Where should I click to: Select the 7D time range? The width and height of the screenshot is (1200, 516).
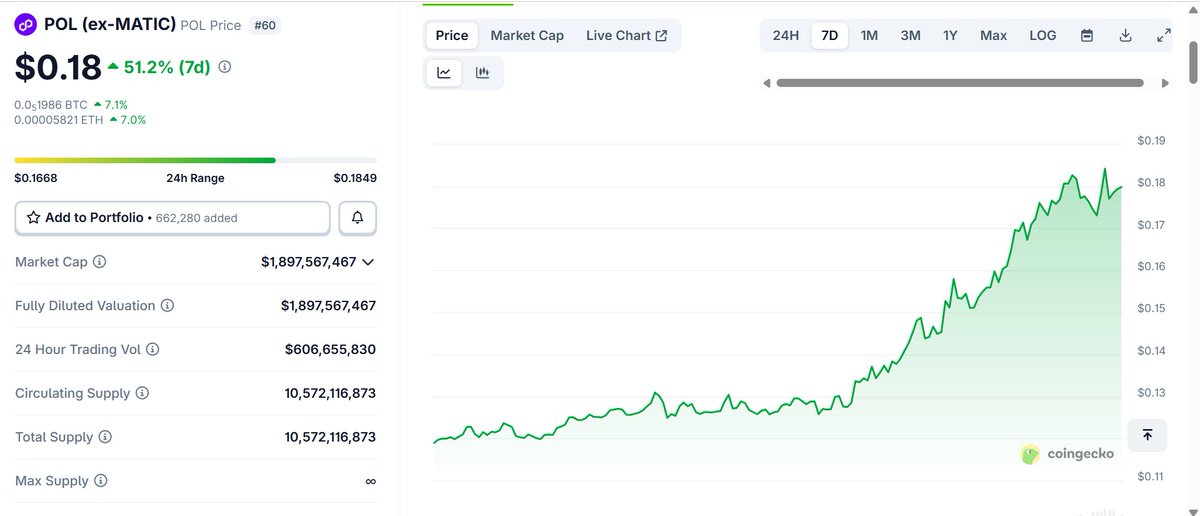pos(829,35)
